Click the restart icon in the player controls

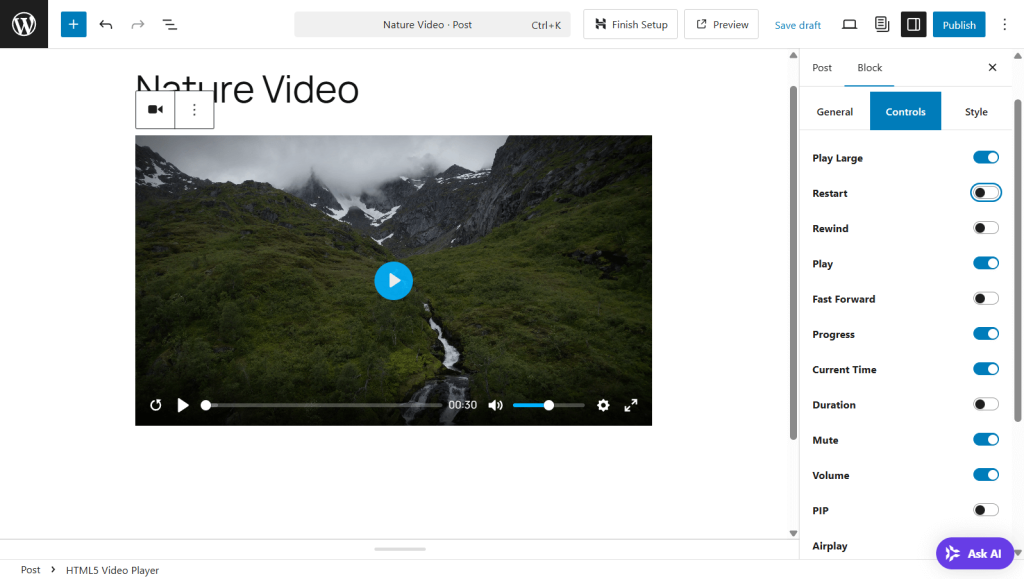(x=156, y=405)
